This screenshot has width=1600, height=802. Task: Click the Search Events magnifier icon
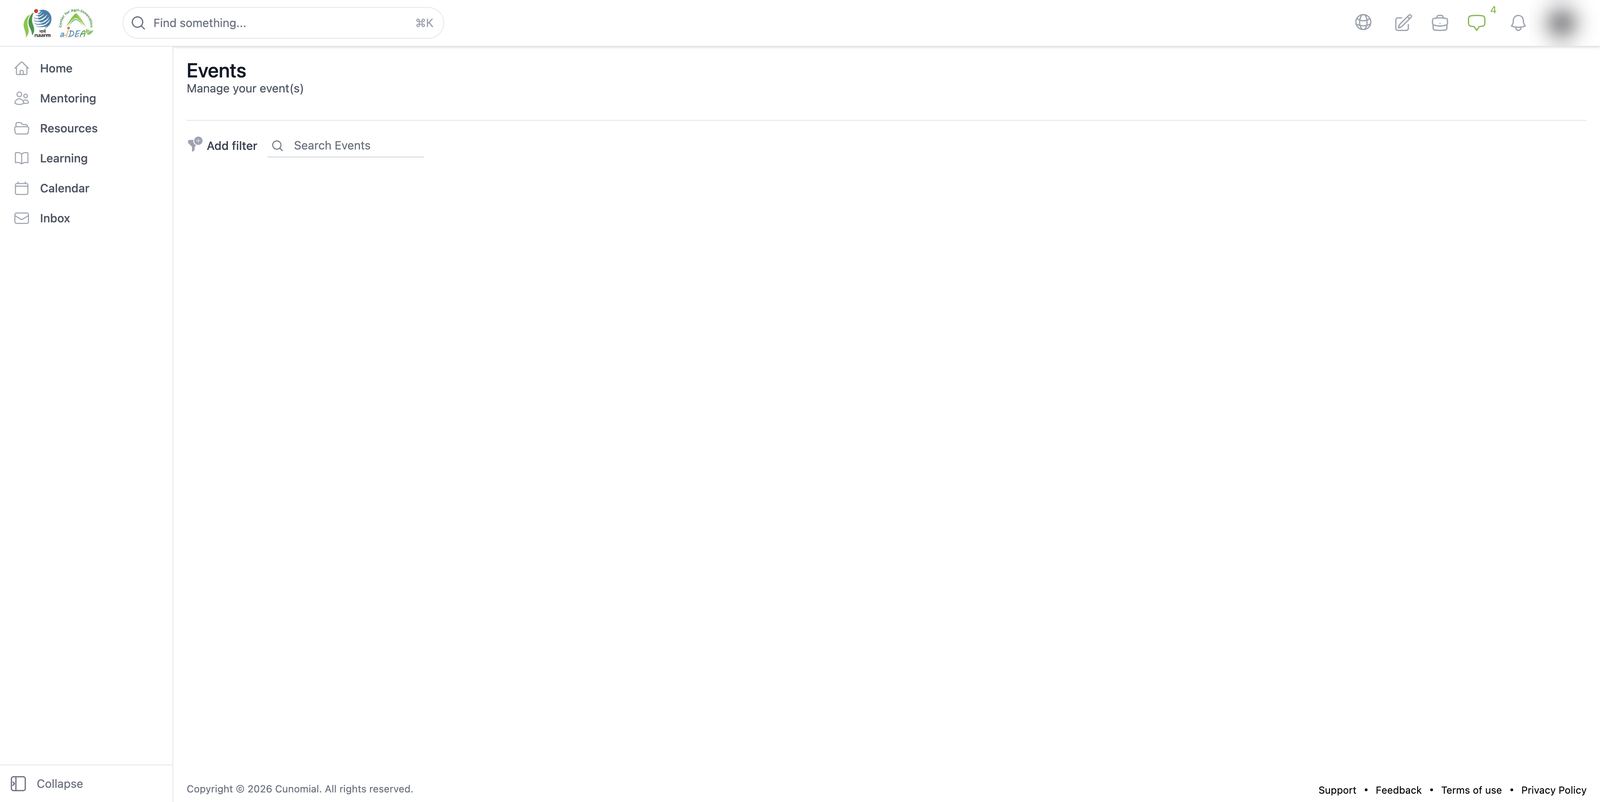coord(278,146)
